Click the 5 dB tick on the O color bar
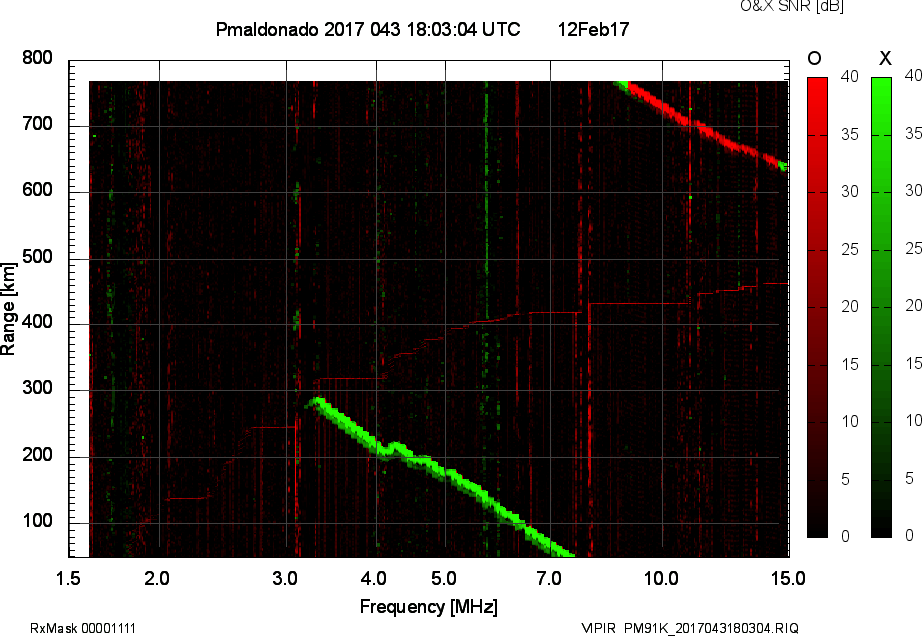The height and width of the screenshot is (636, 922). click(x=845, y=480)
